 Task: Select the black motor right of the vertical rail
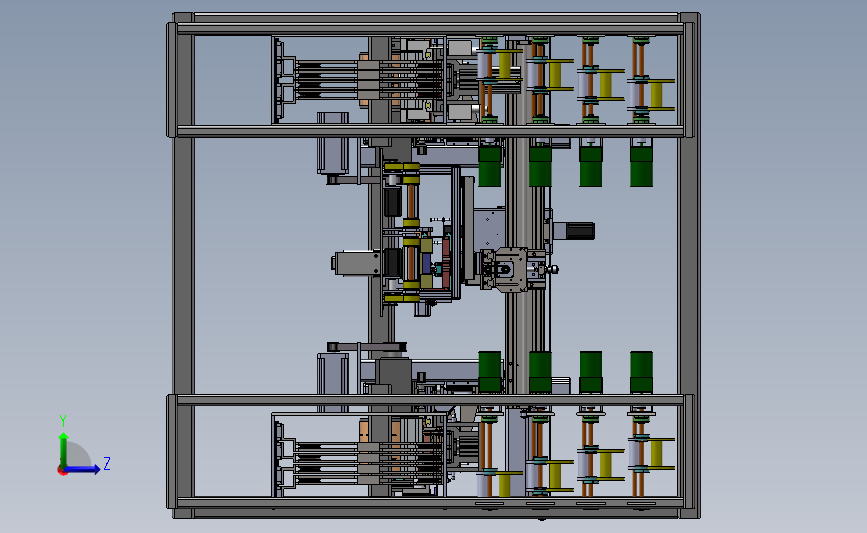[x=579, y=231]
